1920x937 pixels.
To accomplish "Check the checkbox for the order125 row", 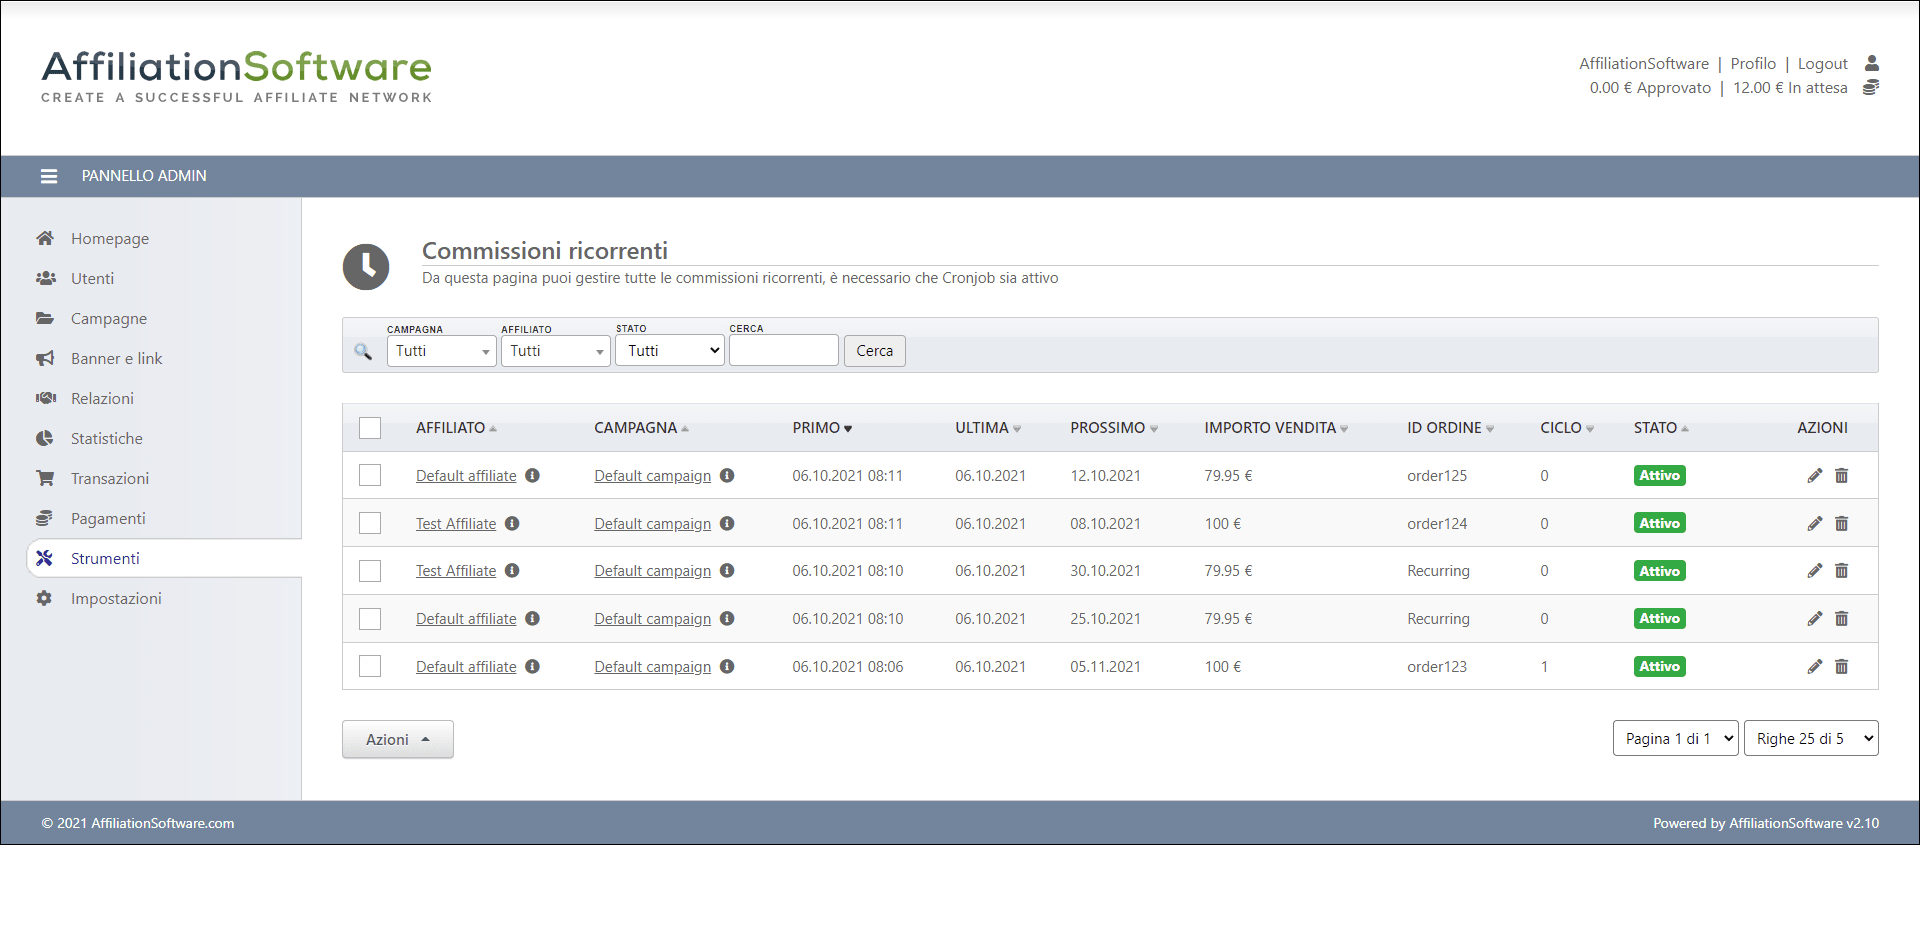I will click(x=370, y=476).
